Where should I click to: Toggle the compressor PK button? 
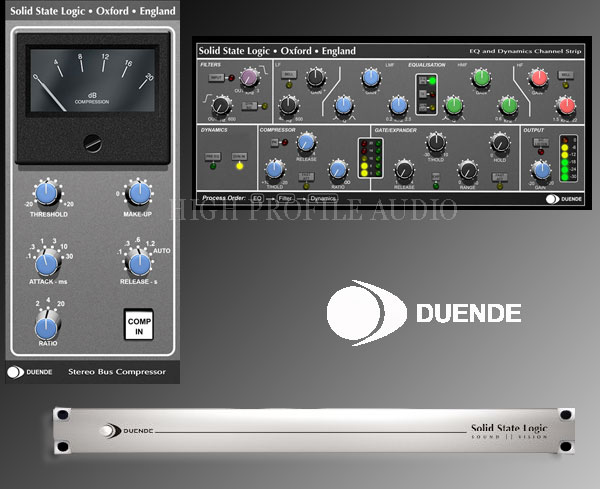(275, 142)
